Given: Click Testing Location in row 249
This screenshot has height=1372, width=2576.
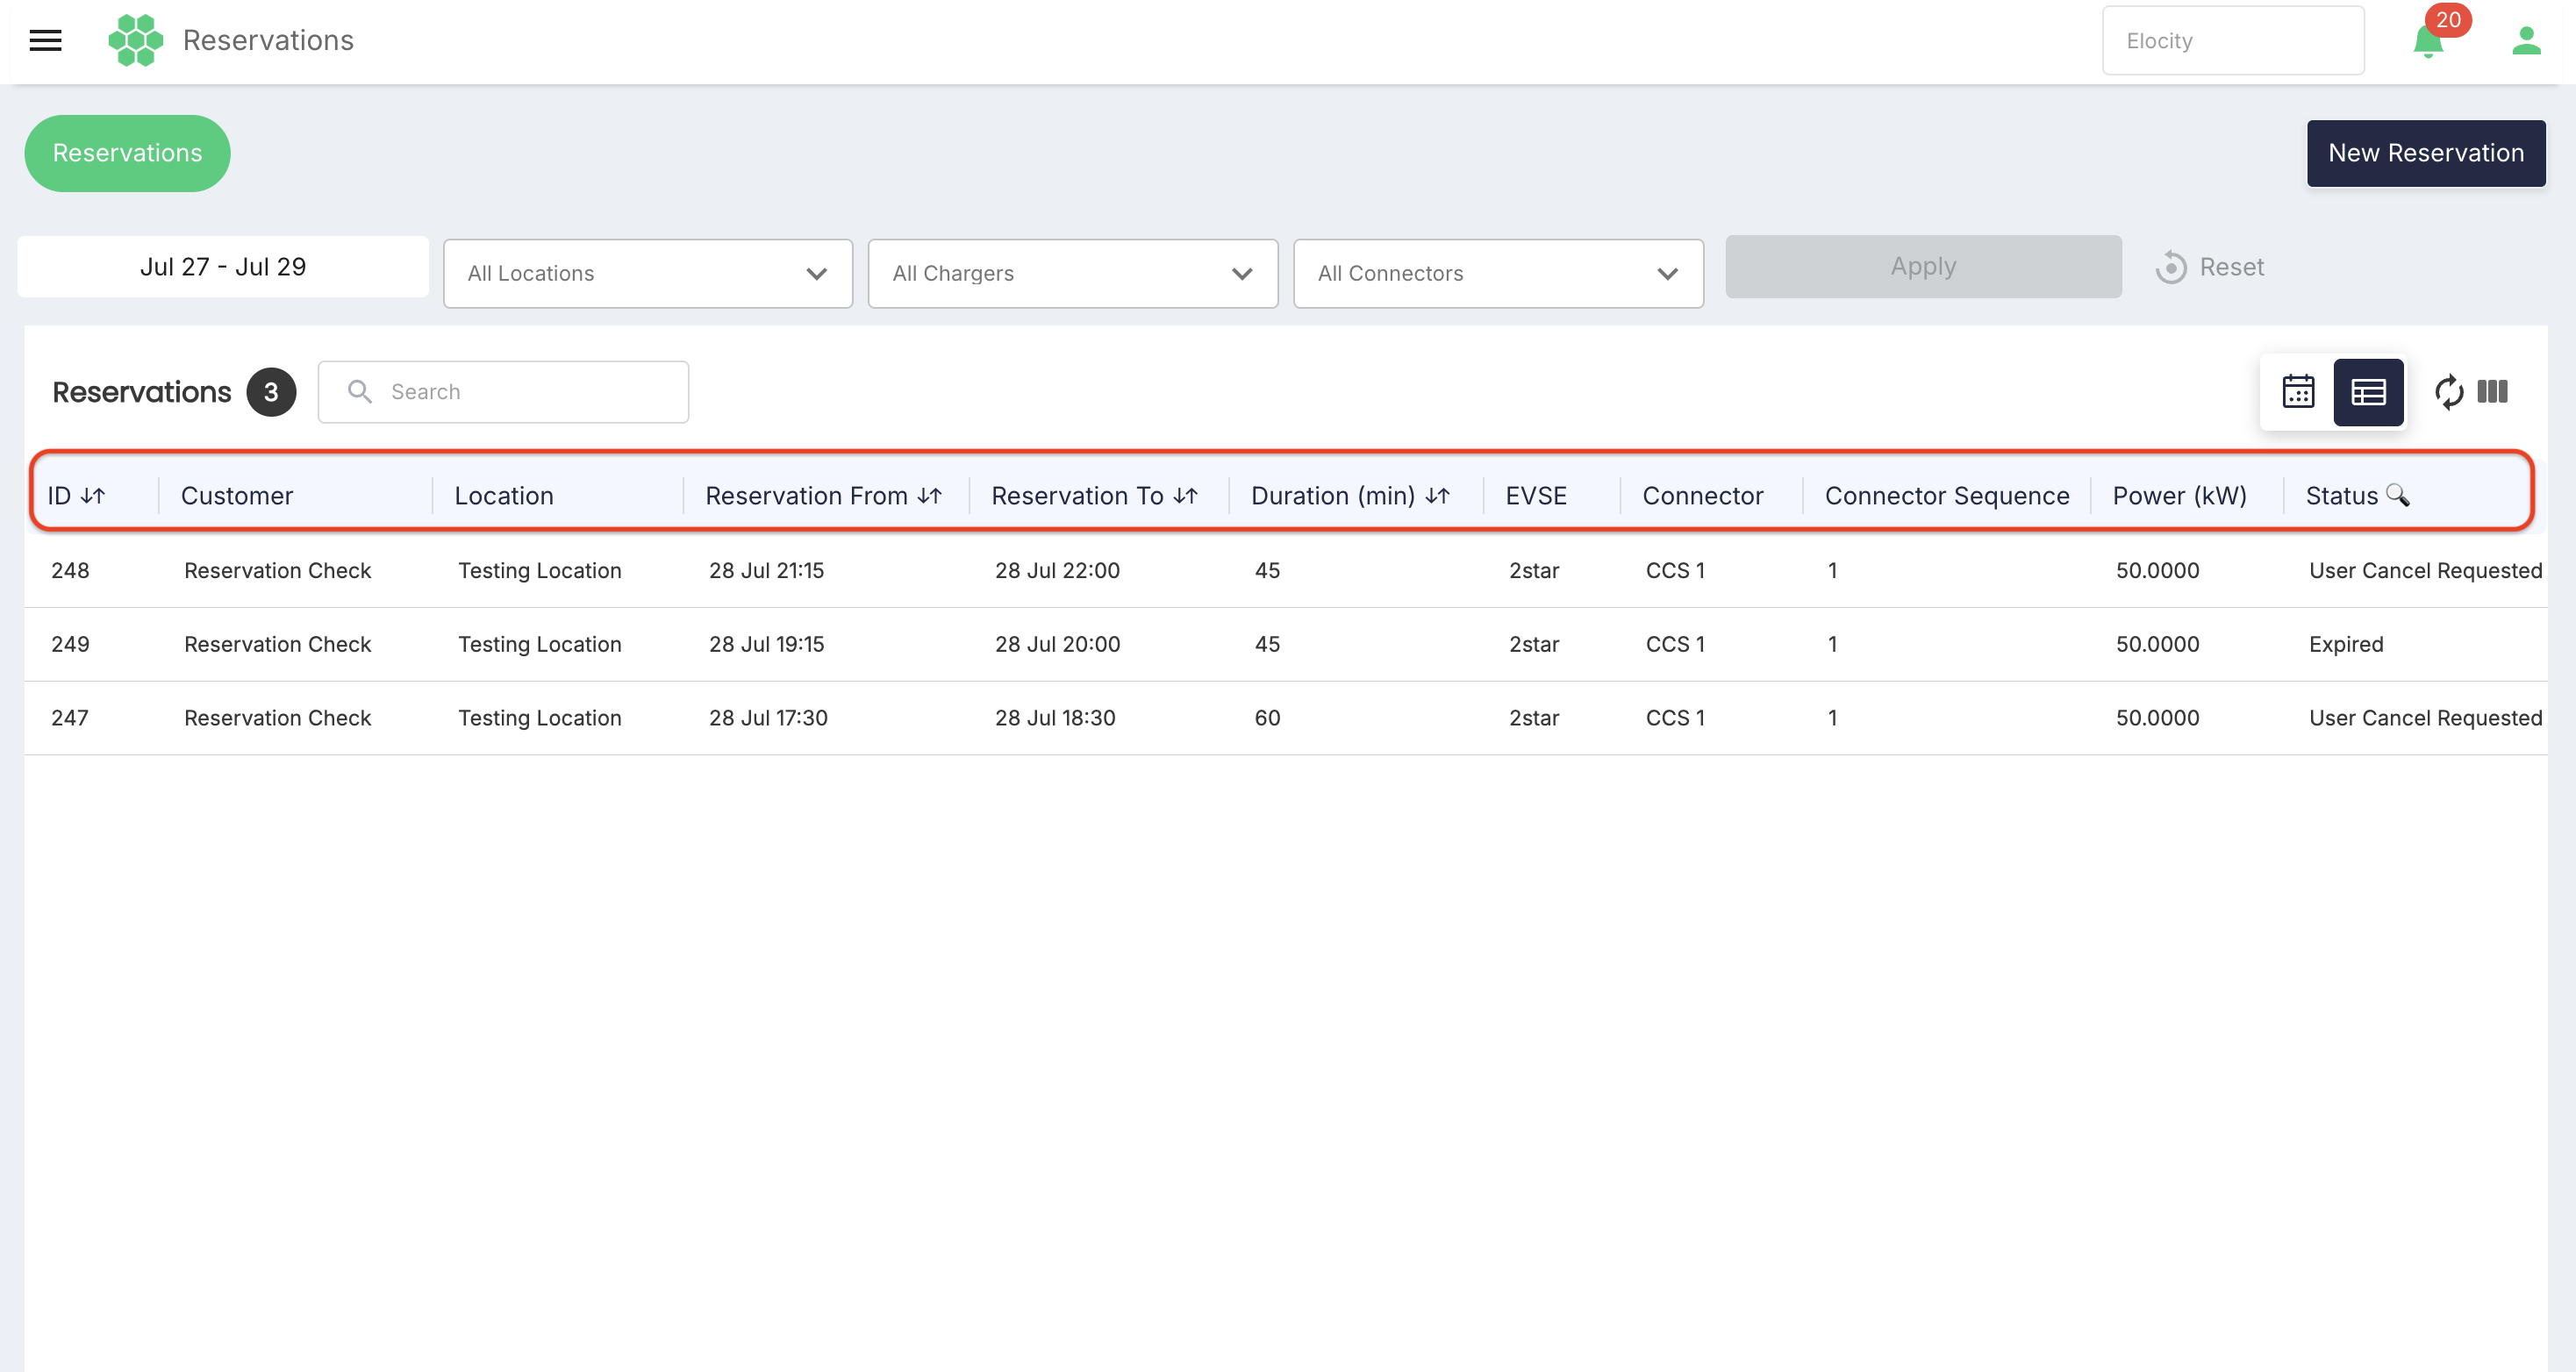Looking at the screenshot, I should [540, 644].
